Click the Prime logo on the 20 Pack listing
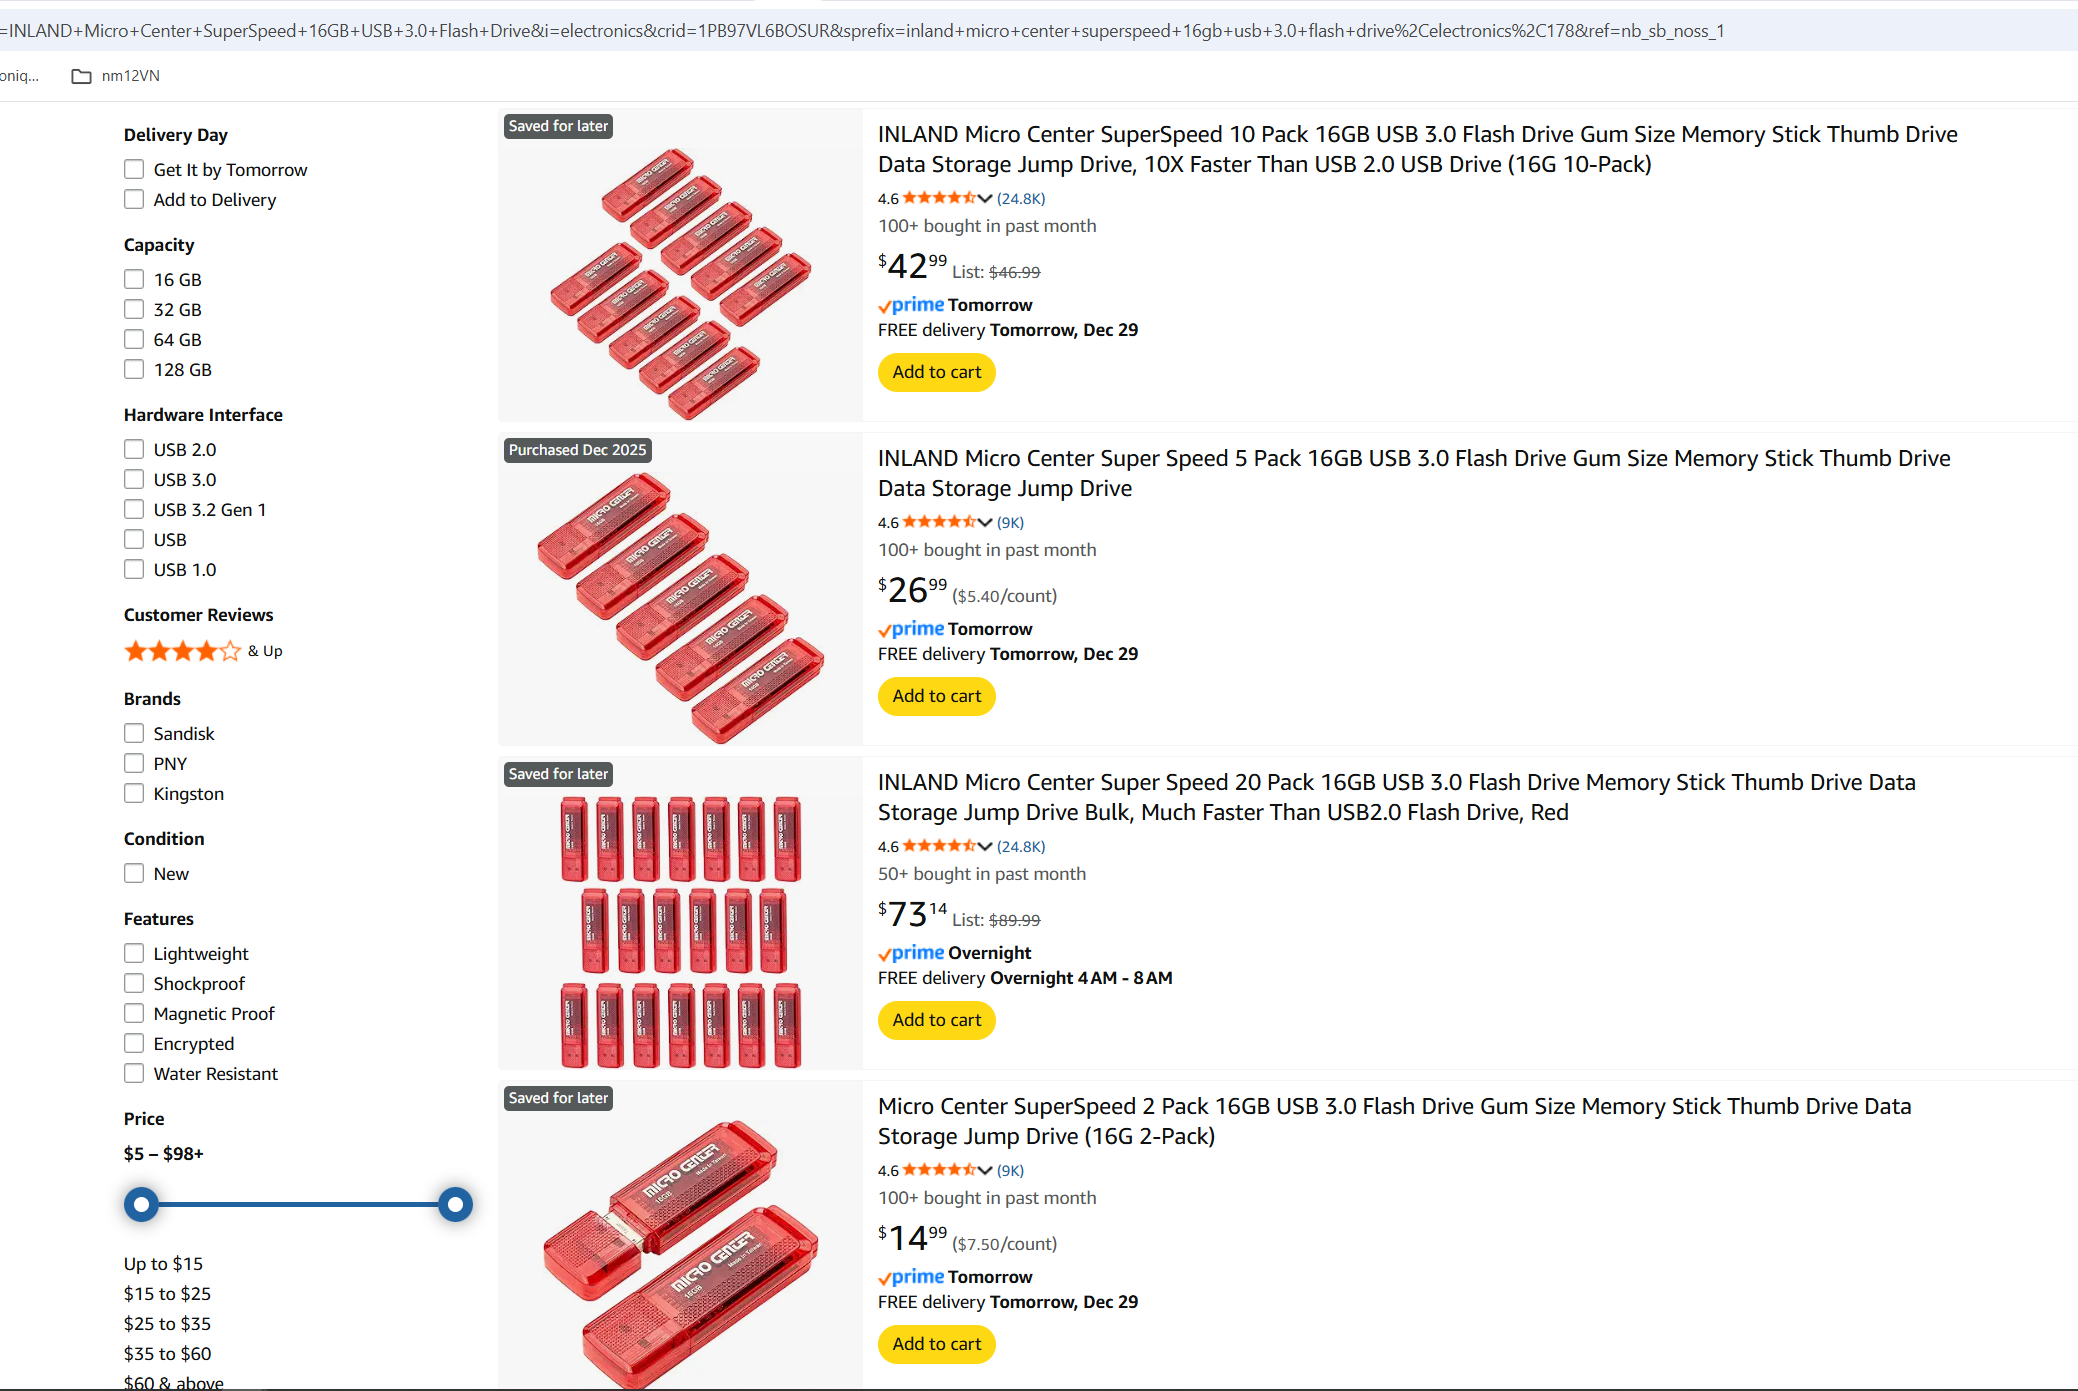The height and width of the screenshot is (1391, 2078). pyautogui.click(x=911, y=953)
